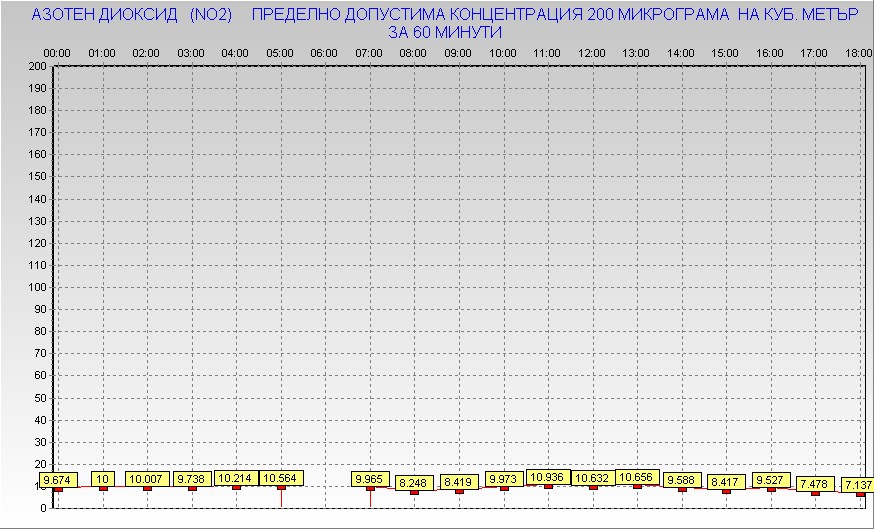Select the 12:00 time axis label
Viewport: 874px width, 529px height.
tap(592, 52)
